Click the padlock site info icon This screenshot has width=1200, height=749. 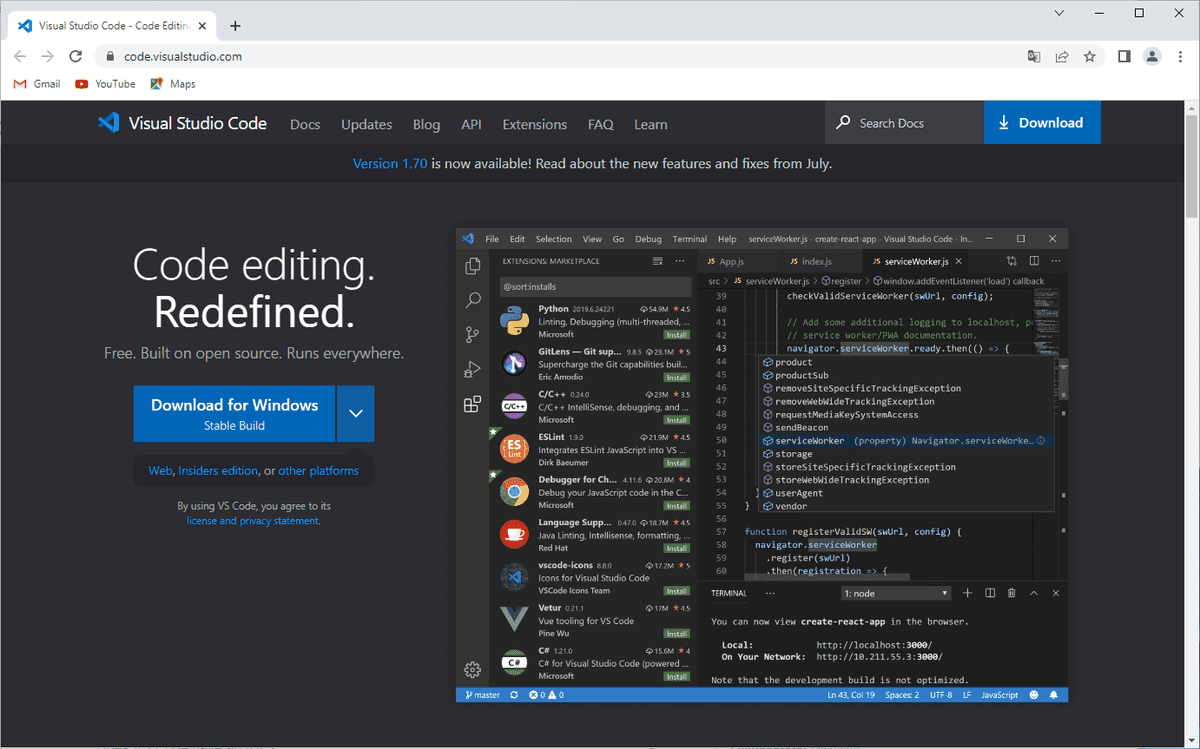pos(110,57)
